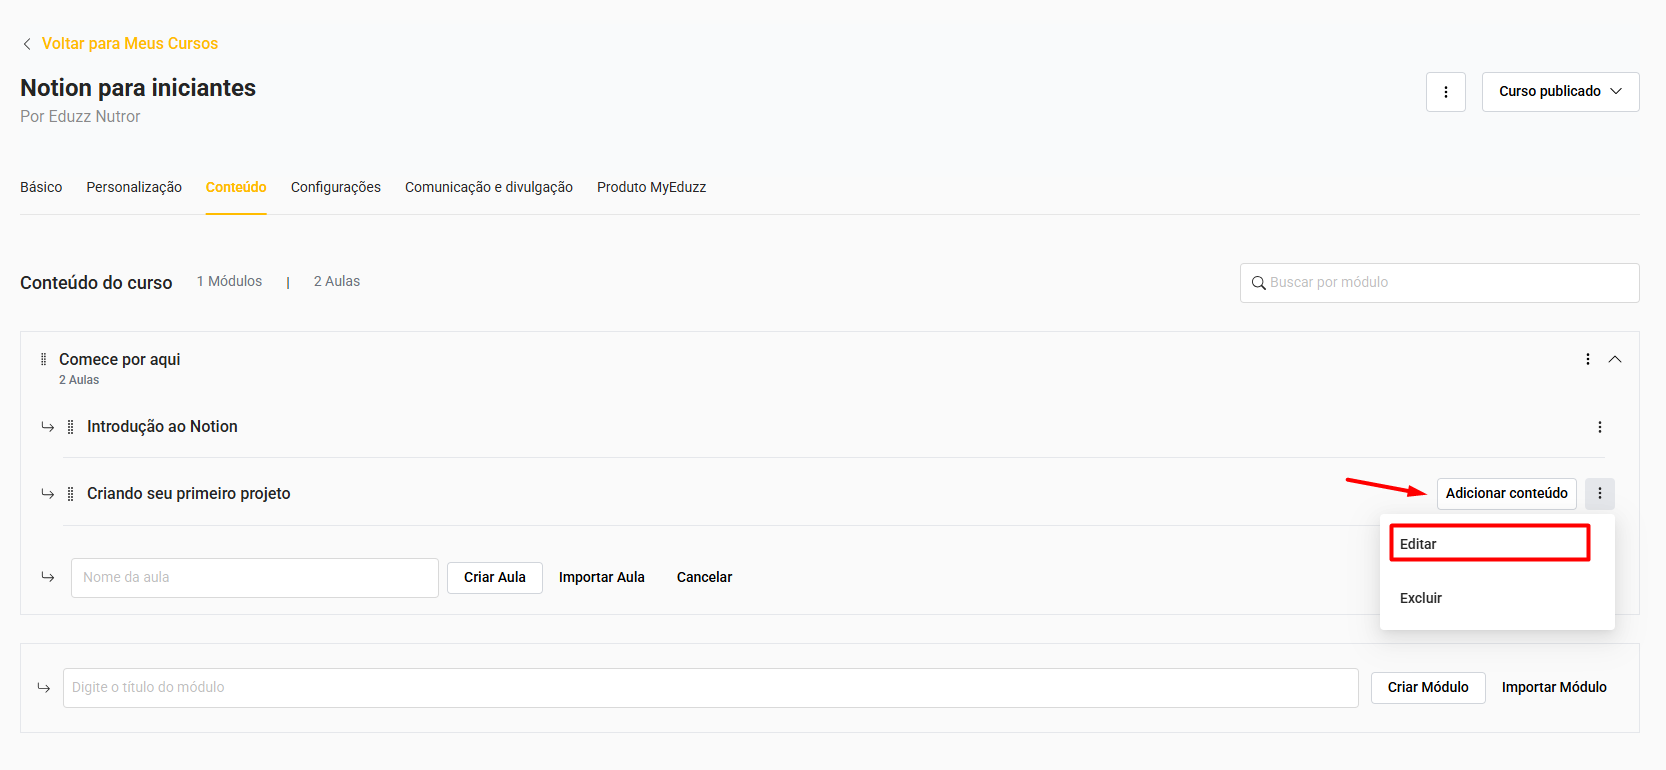
Task: Click the Notion para iniciantes course title
Action: [x=138, y=88]
